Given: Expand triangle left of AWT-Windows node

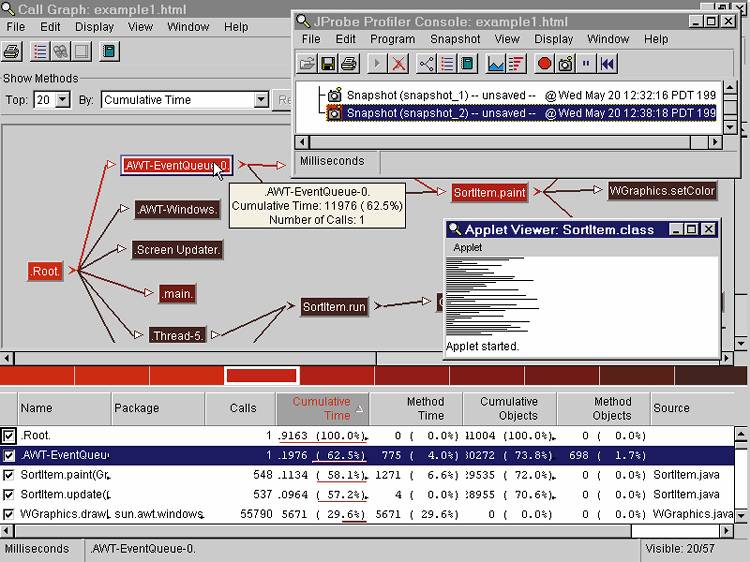Looking at the screenshot, I should [124, 209].
